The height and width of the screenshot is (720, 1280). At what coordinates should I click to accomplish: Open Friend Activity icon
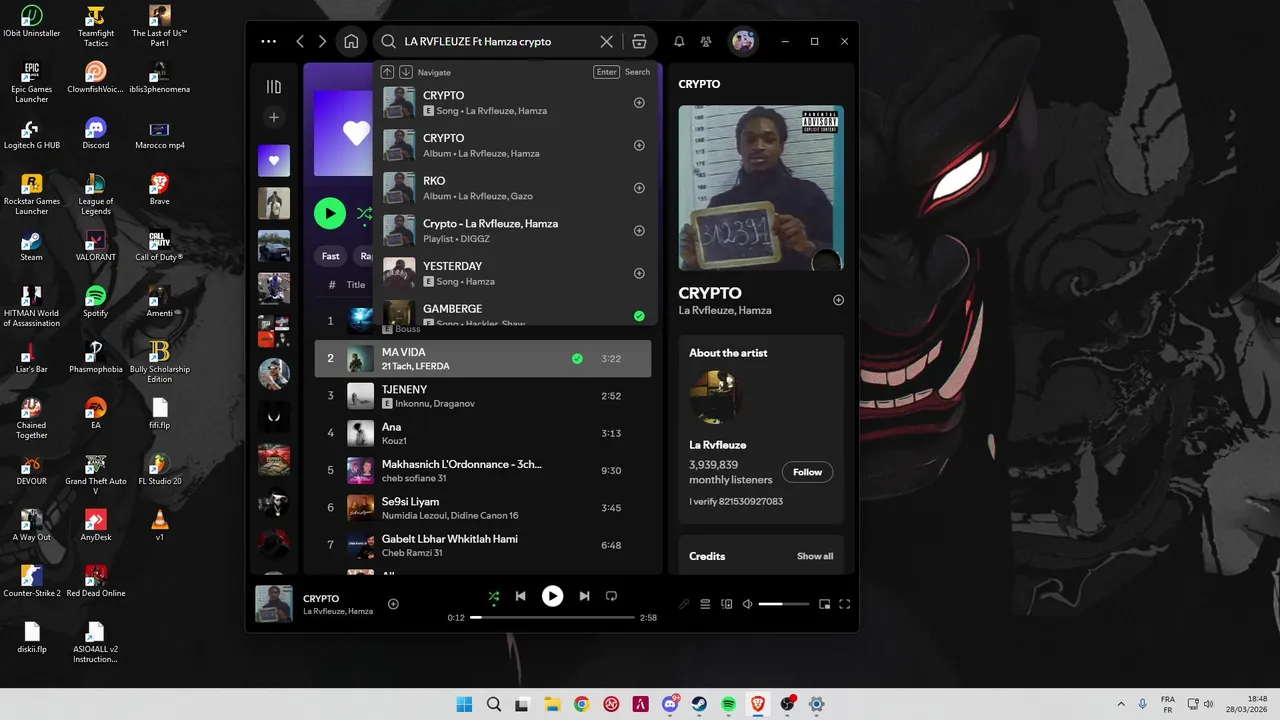tap(706, 42)
